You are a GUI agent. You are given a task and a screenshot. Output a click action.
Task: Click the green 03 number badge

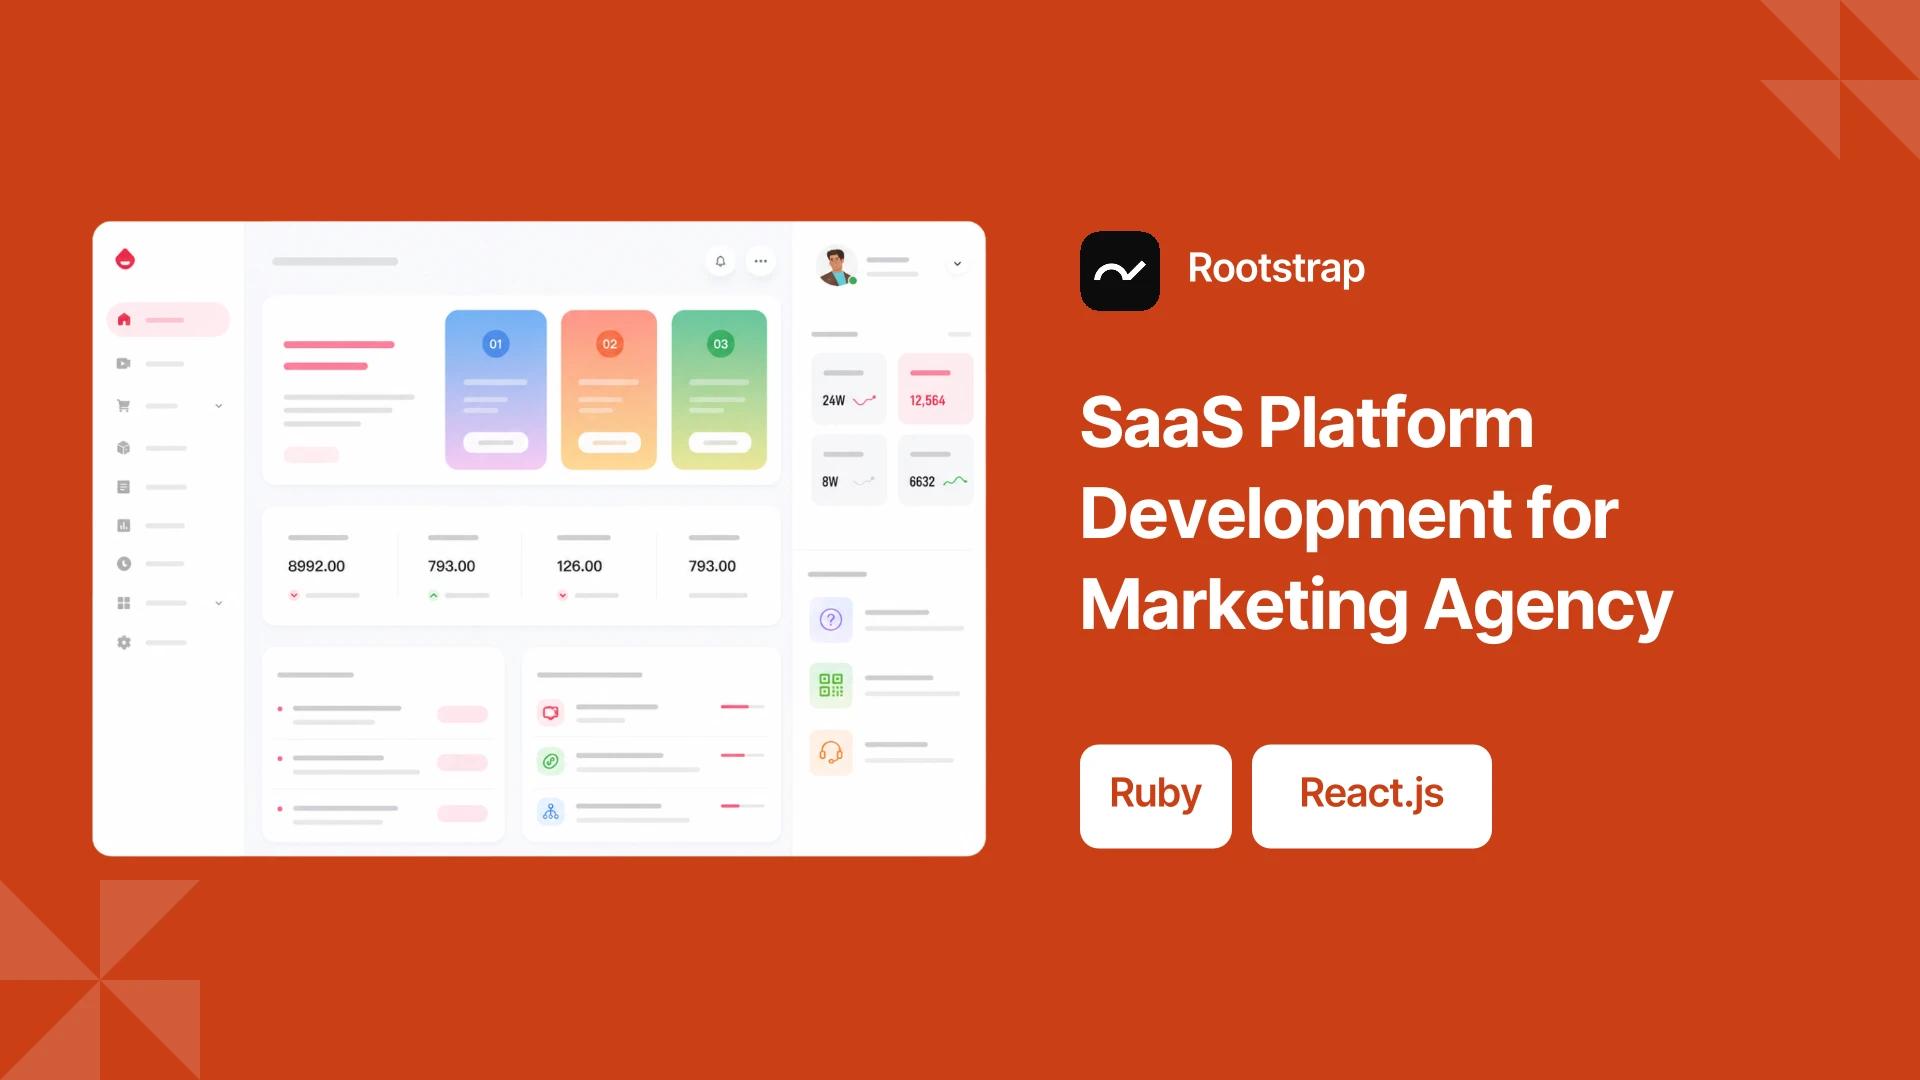tap(721, 344)
